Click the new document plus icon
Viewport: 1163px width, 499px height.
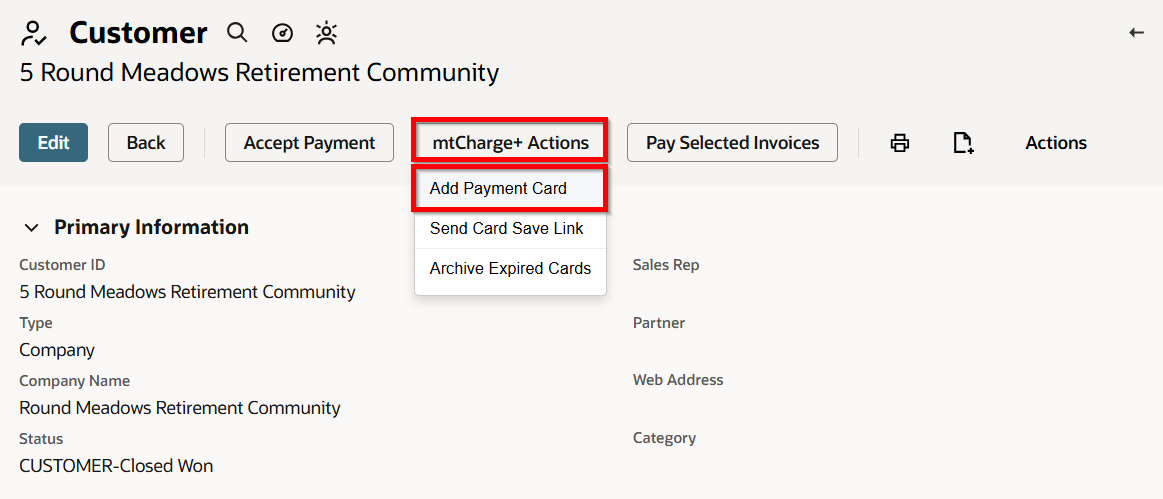(x=963, y=142)
